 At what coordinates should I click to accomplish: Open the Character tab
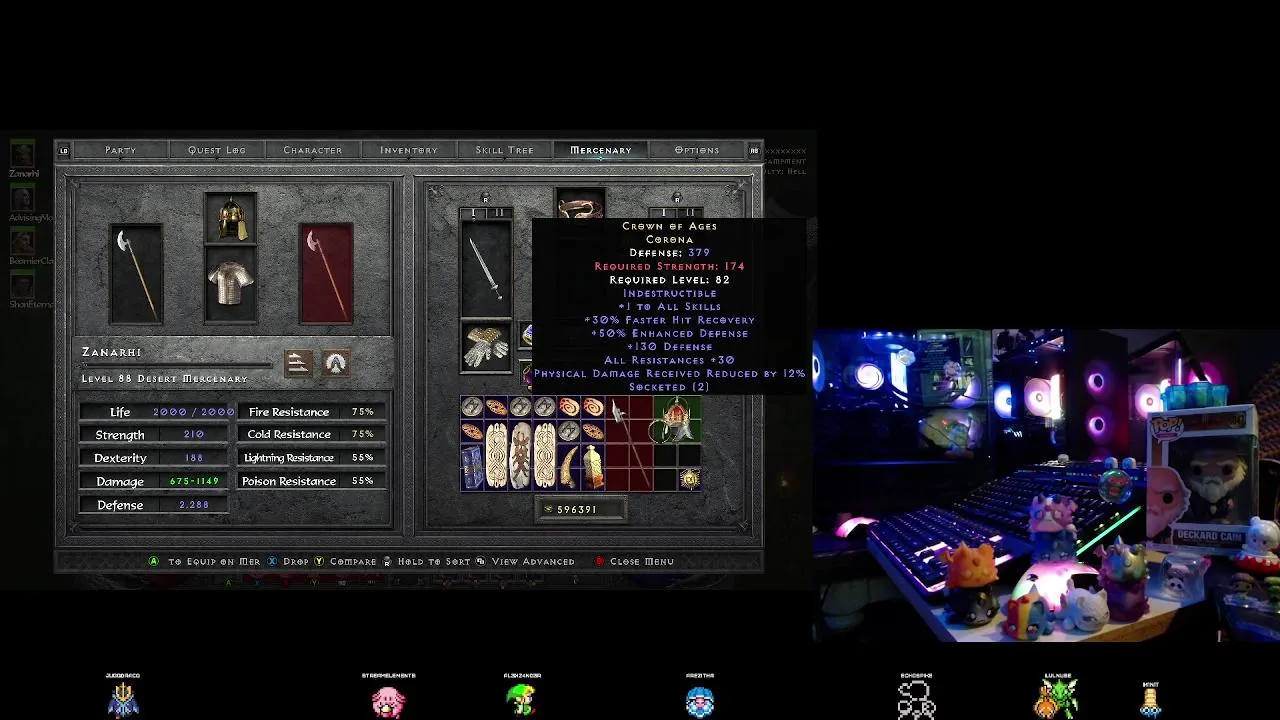[x=312, y=150]
